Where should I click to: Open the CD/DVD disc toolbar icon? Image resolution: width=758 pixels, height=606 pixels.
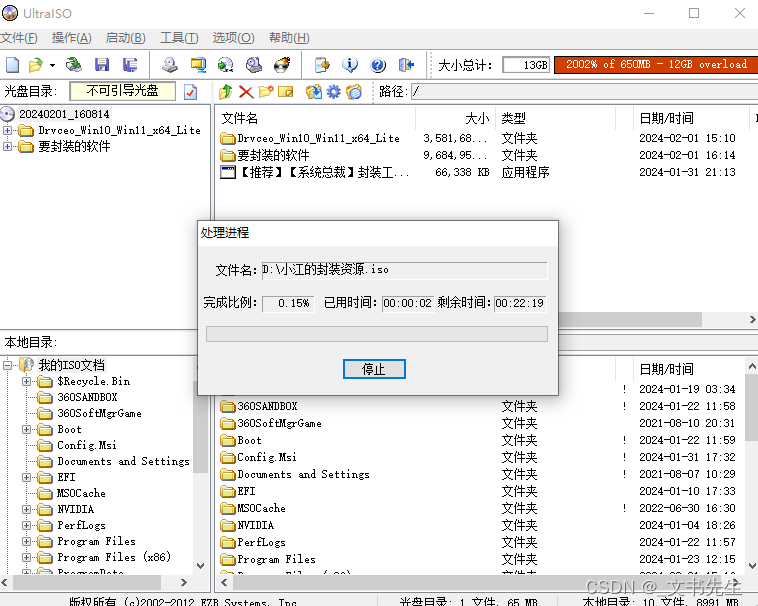[74, 65]
